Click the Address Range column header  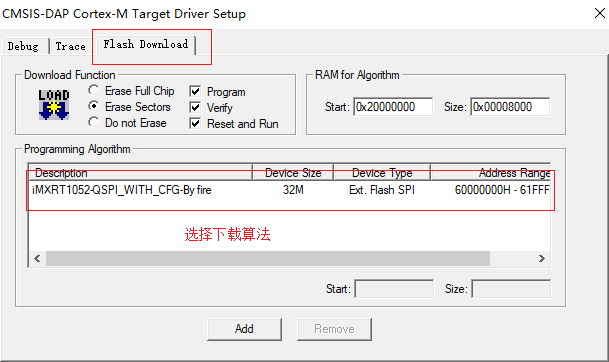(491, 172)
